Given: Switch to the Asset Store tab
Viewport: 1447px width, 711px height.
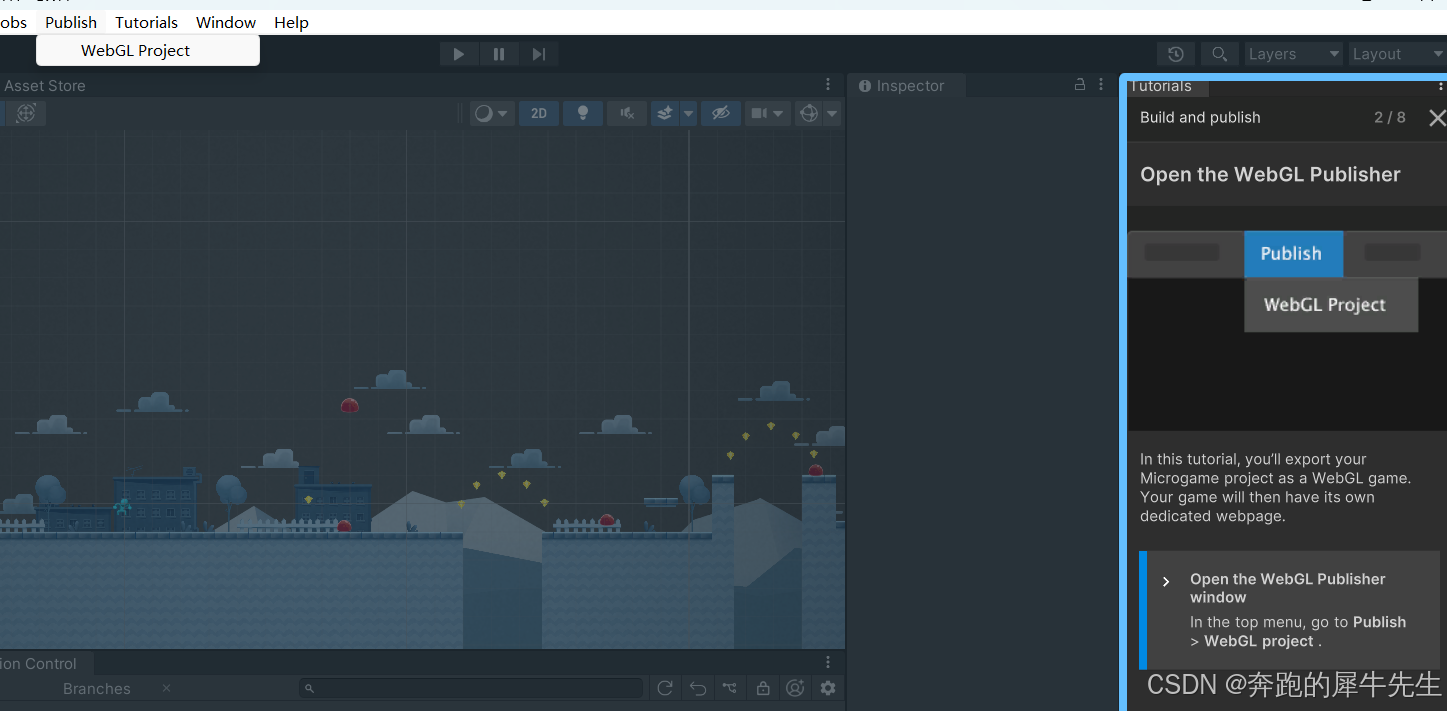Looking at the screenshot, I should [x=44, y=86].
